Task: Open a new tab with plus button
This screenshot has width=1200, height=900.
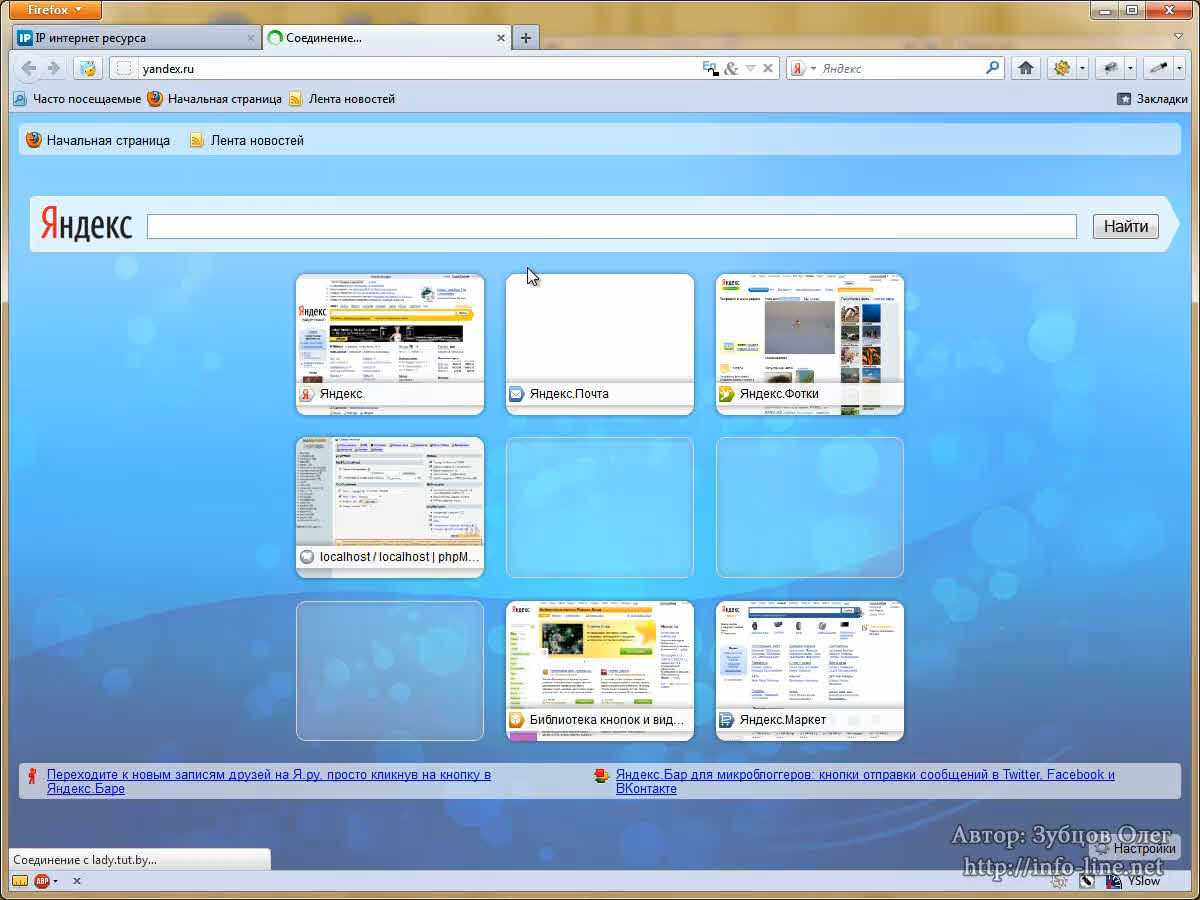Action: pyautogui.click(x=526, y=38)
